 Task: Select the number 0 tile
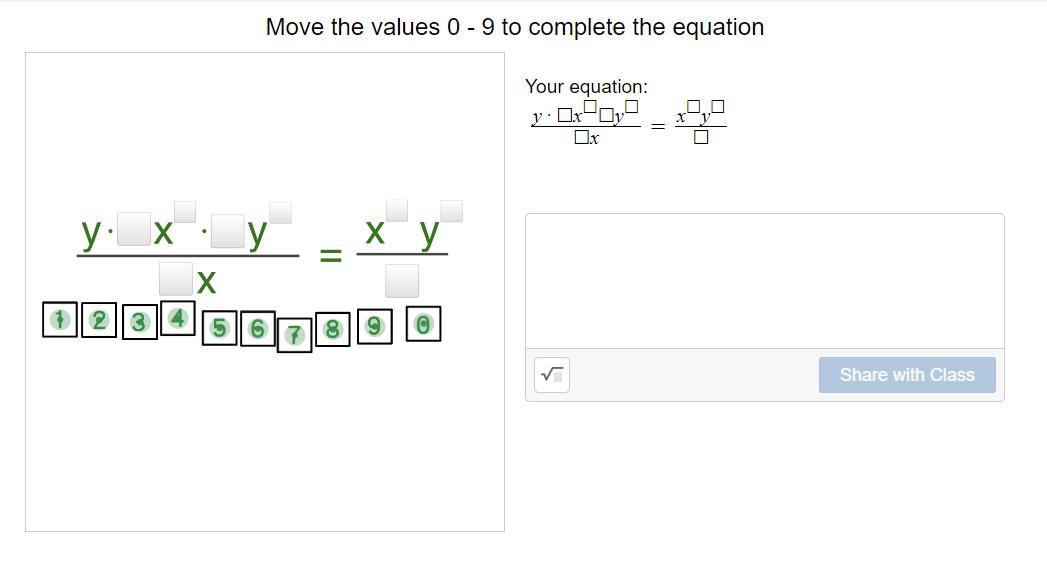(x=423, y=325)
